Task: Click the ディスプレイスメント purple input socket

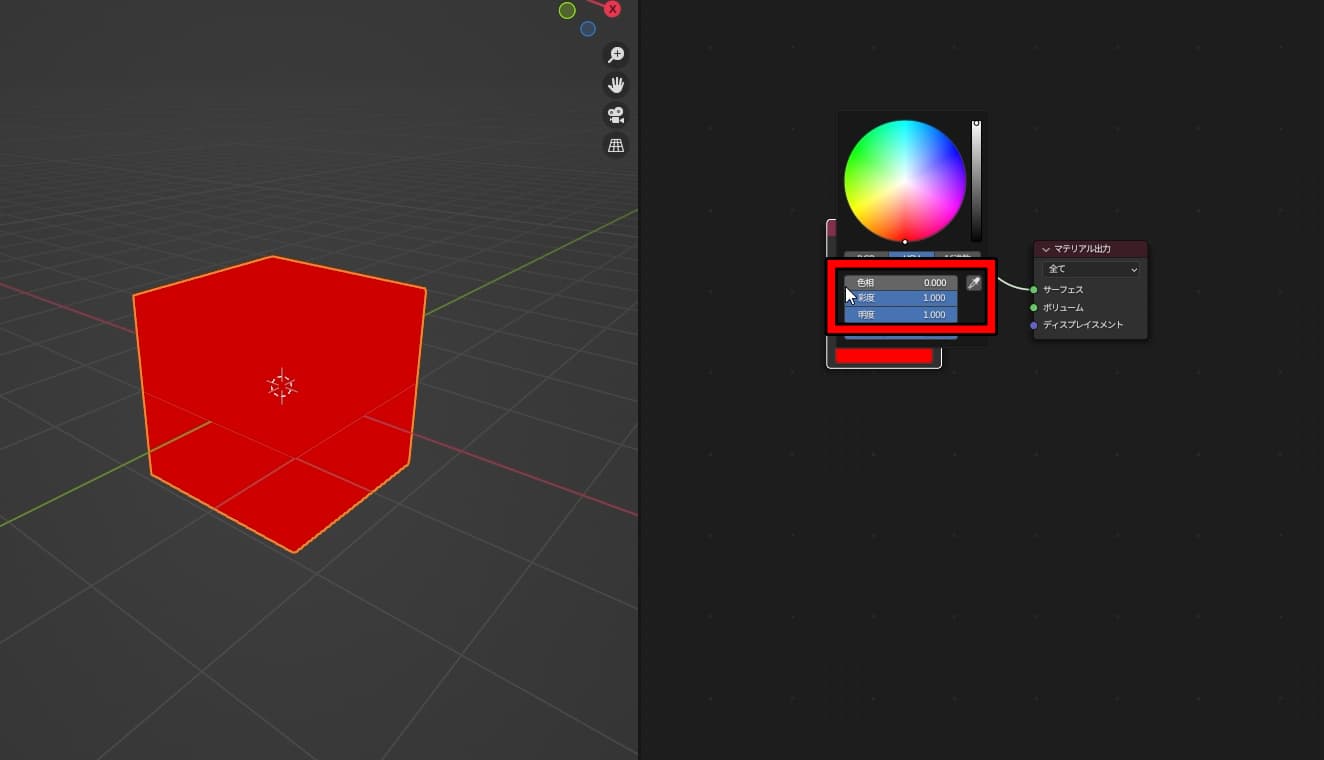Action: [x=1033, y=325]
